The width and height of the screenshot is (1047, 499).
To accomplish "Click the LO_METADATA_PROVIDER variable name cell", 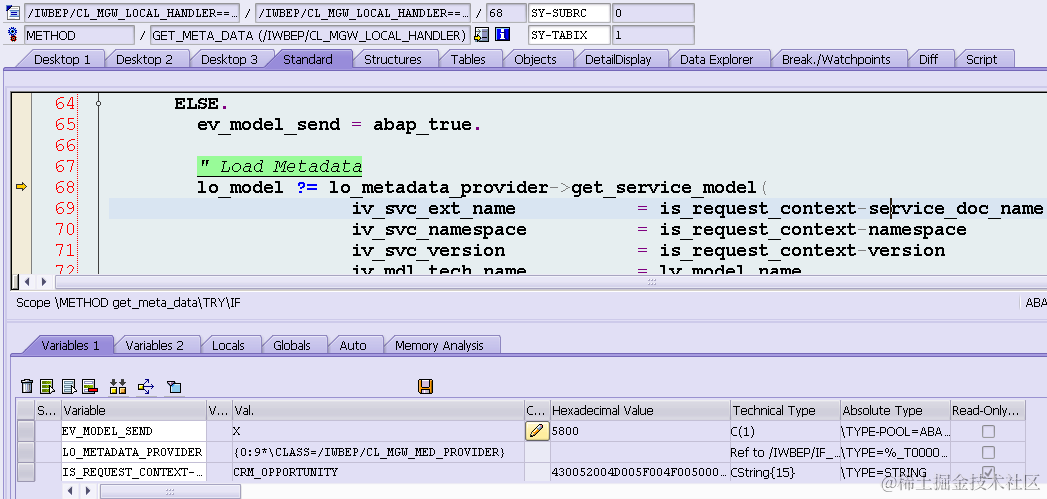I will click(134, 452).
